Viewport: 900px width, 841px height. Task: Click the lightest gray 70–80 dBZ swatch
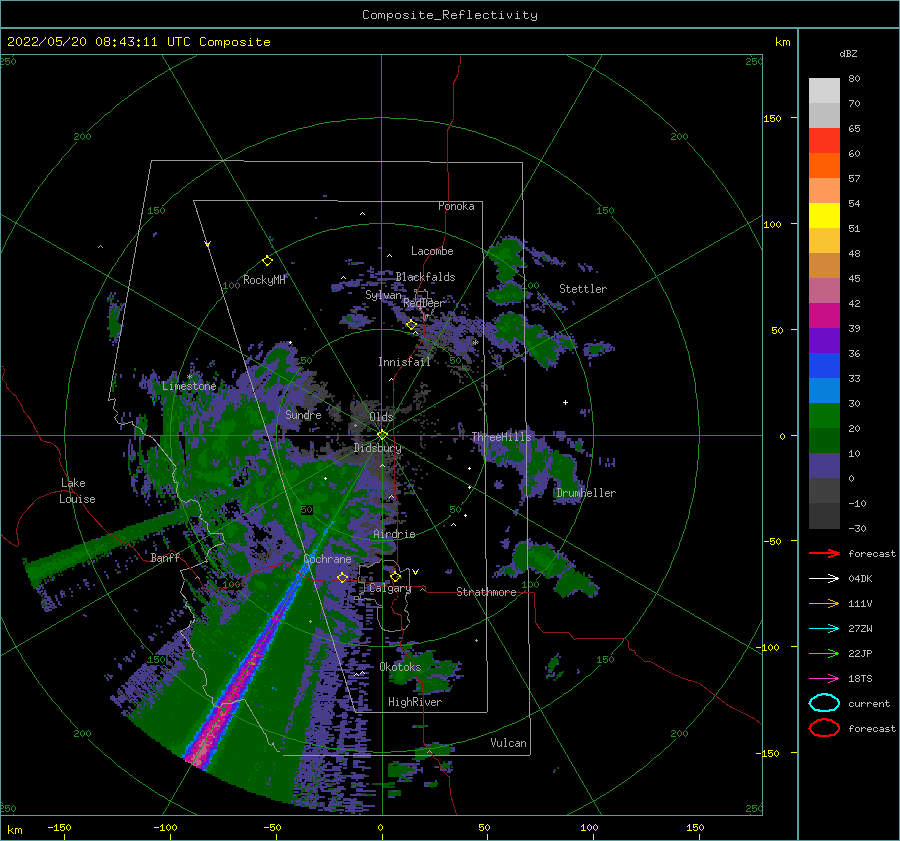(824, 91)
